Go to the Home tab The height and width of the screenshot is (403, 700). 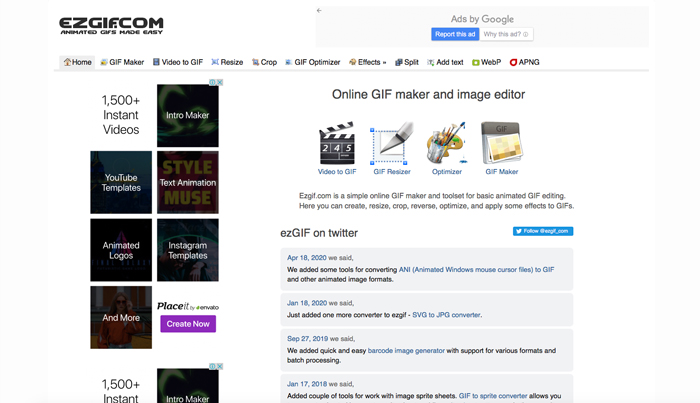pyautogui.click(x=77, y=62)
